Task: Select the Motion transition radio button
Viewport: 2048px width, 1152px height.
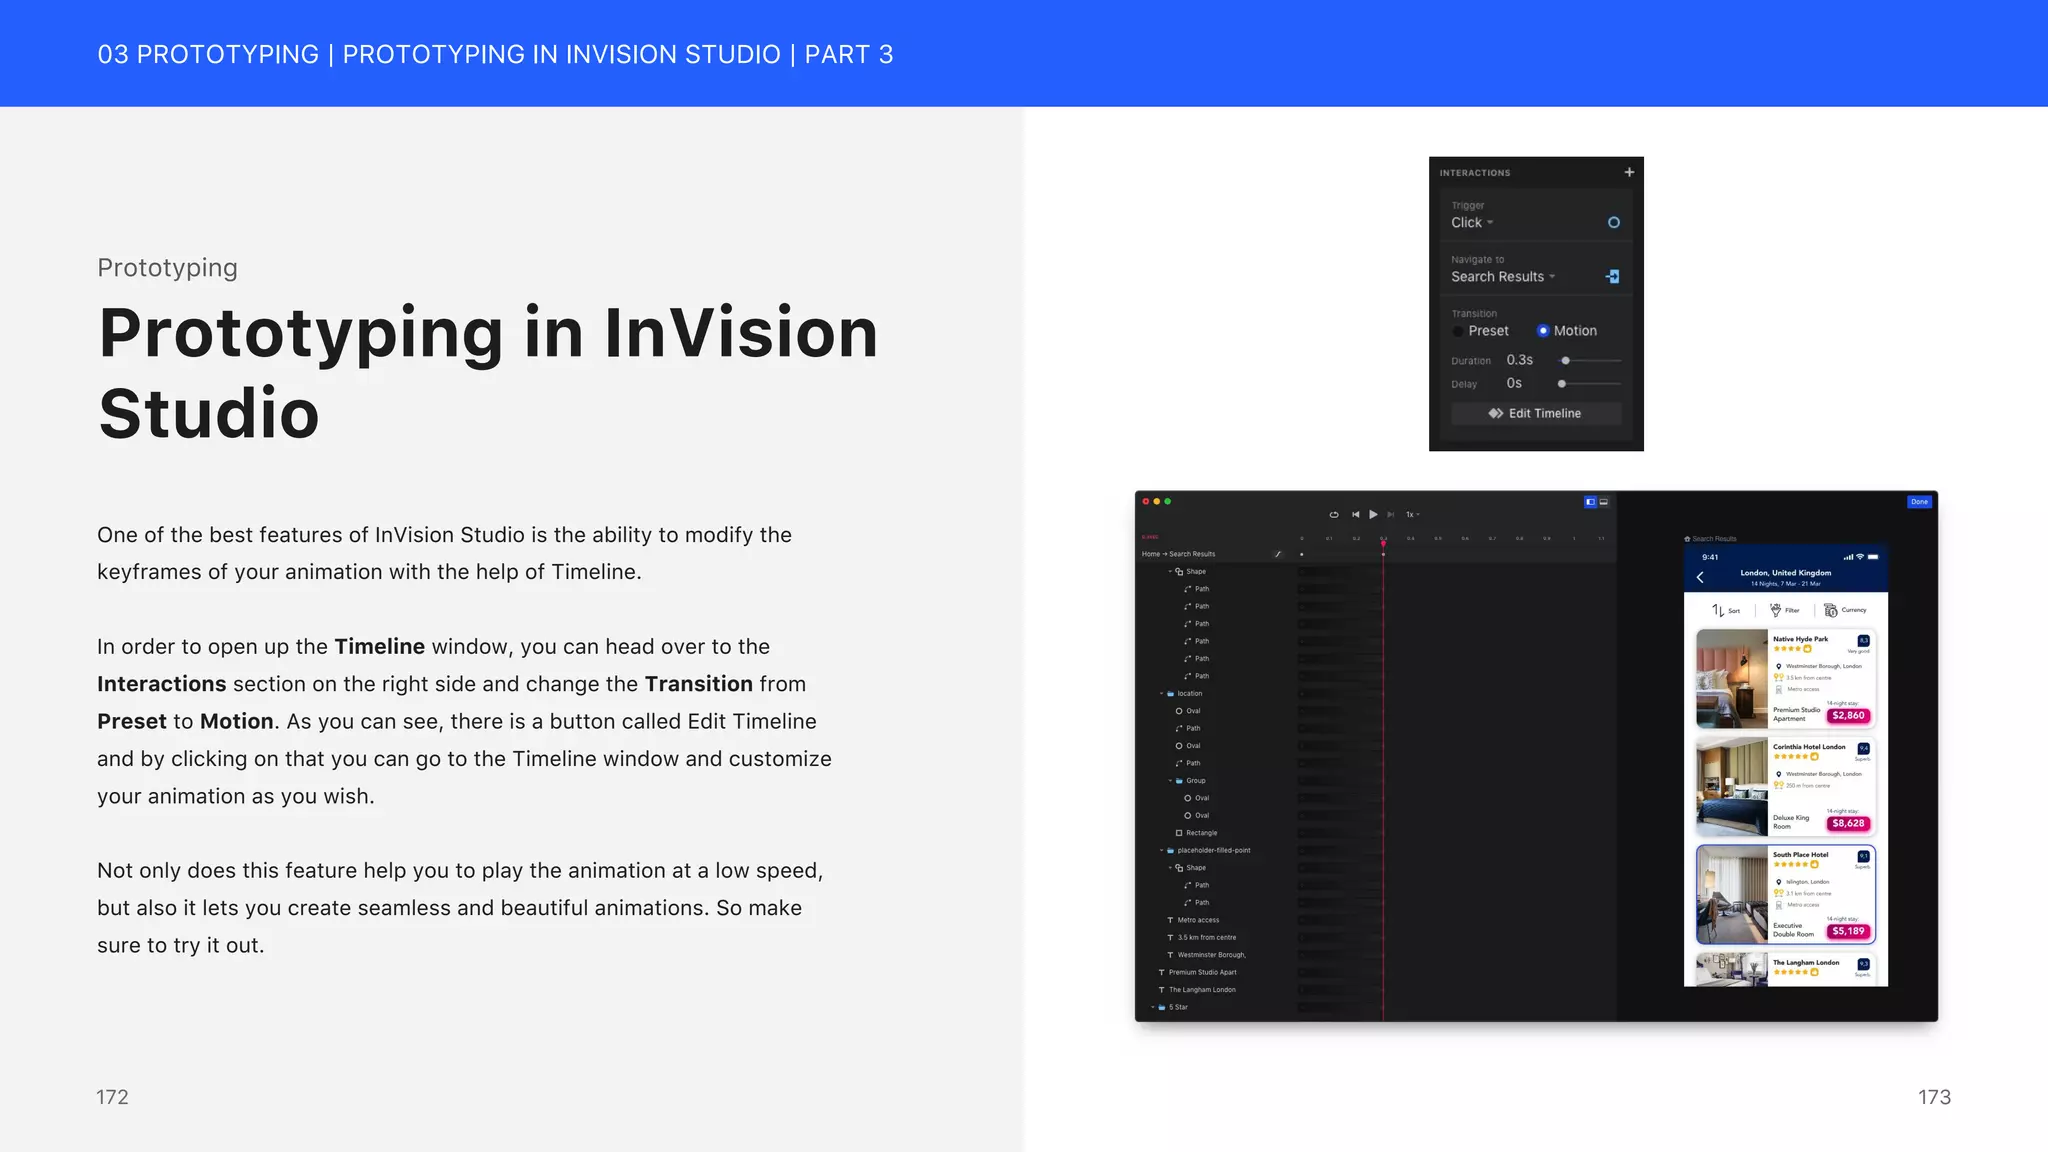Action: pyautogui.click(x=1543, y=331)
